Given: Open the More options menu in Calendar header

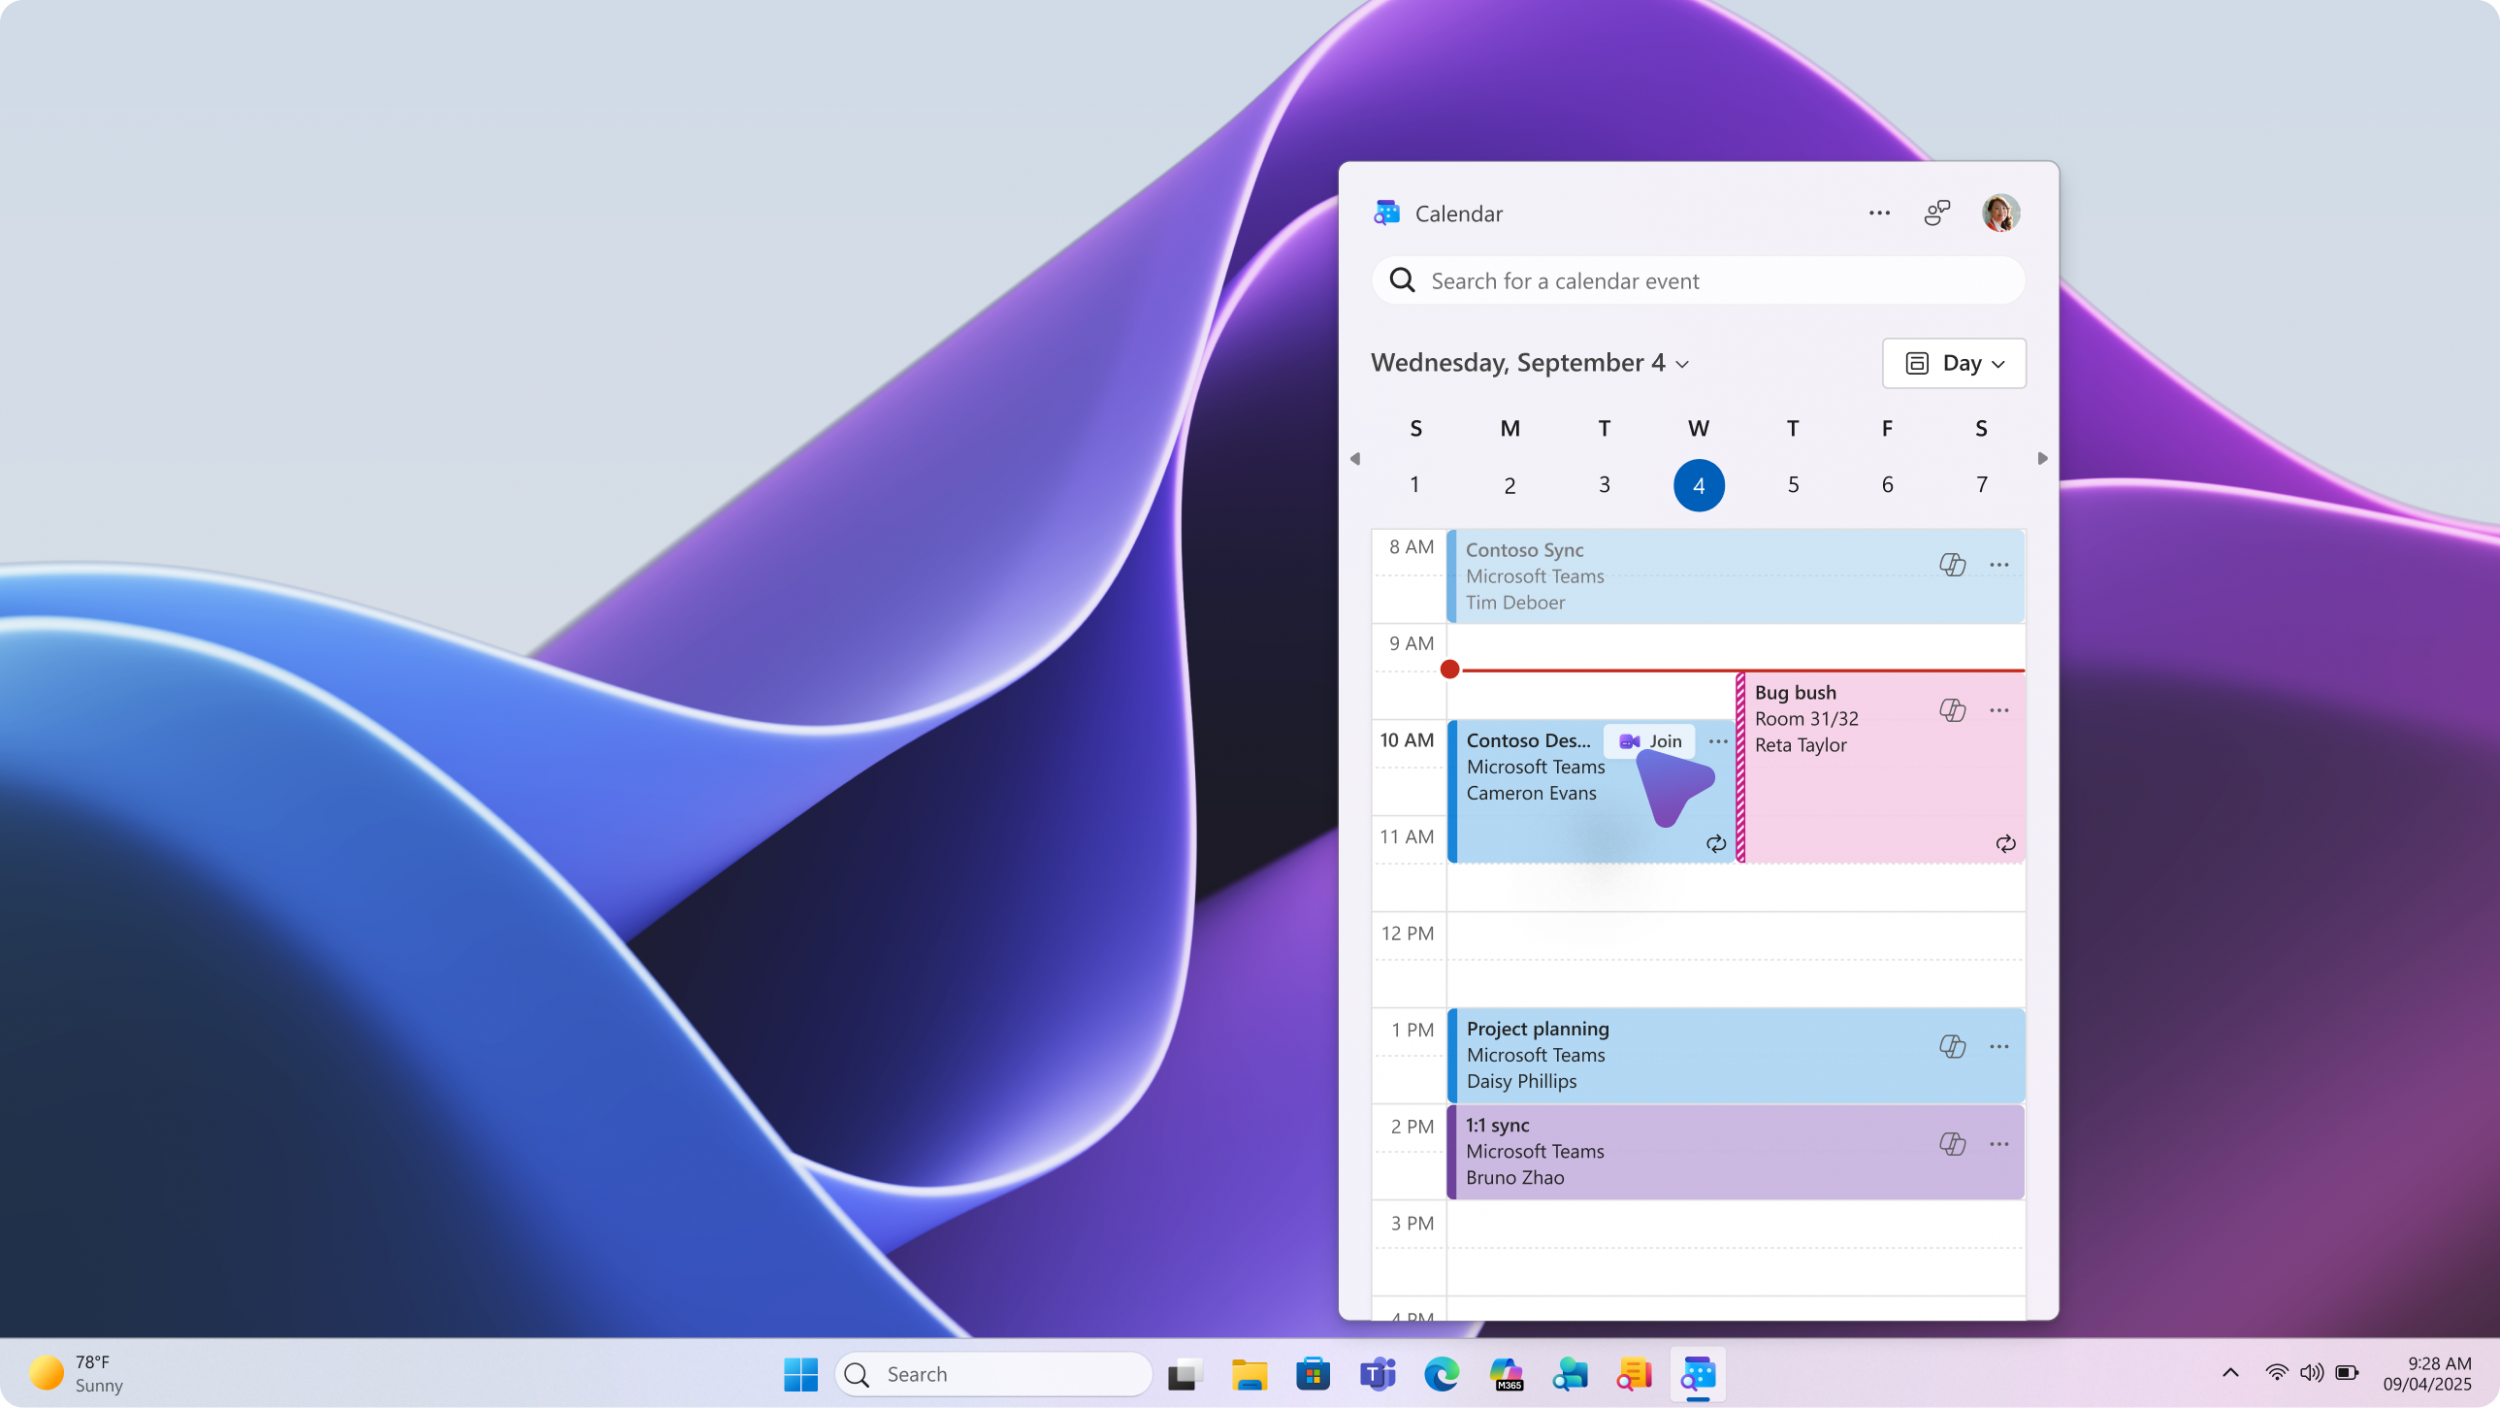Looking at the screenshot, I should click(1879, 212).
